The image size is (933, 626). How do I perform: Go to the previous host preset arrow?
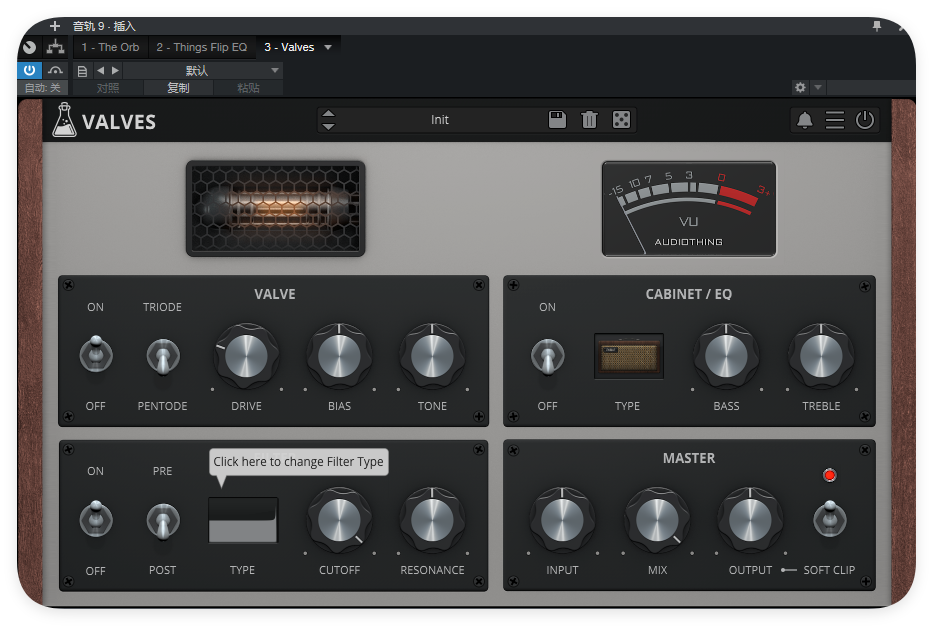coord(101,70)
